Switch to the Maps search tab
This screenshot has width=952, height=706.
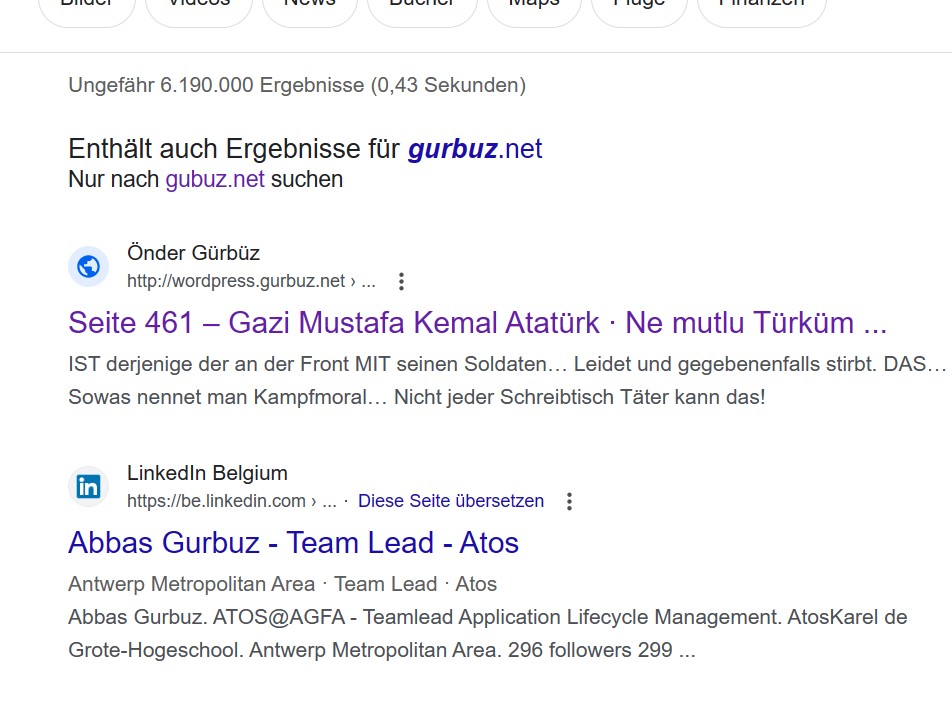(x=534, y=7)
